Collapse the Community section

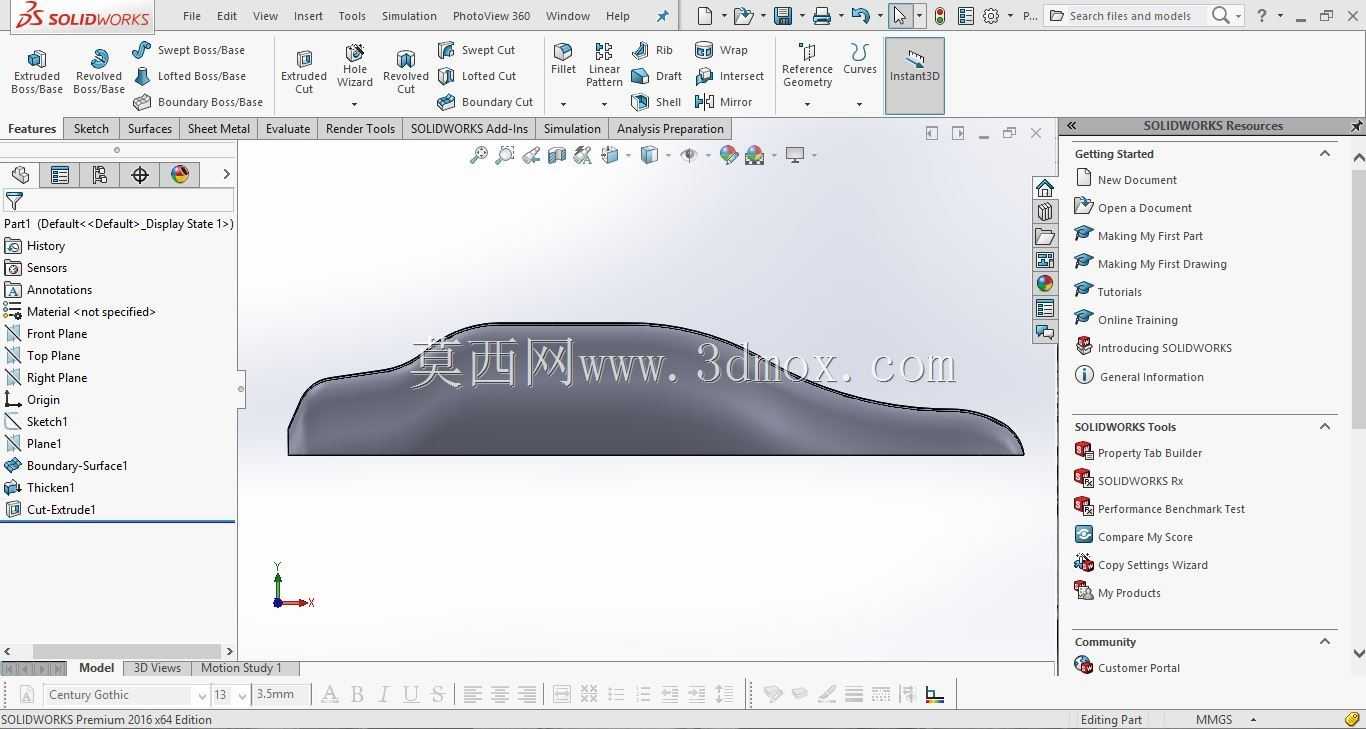[1325, 641]
